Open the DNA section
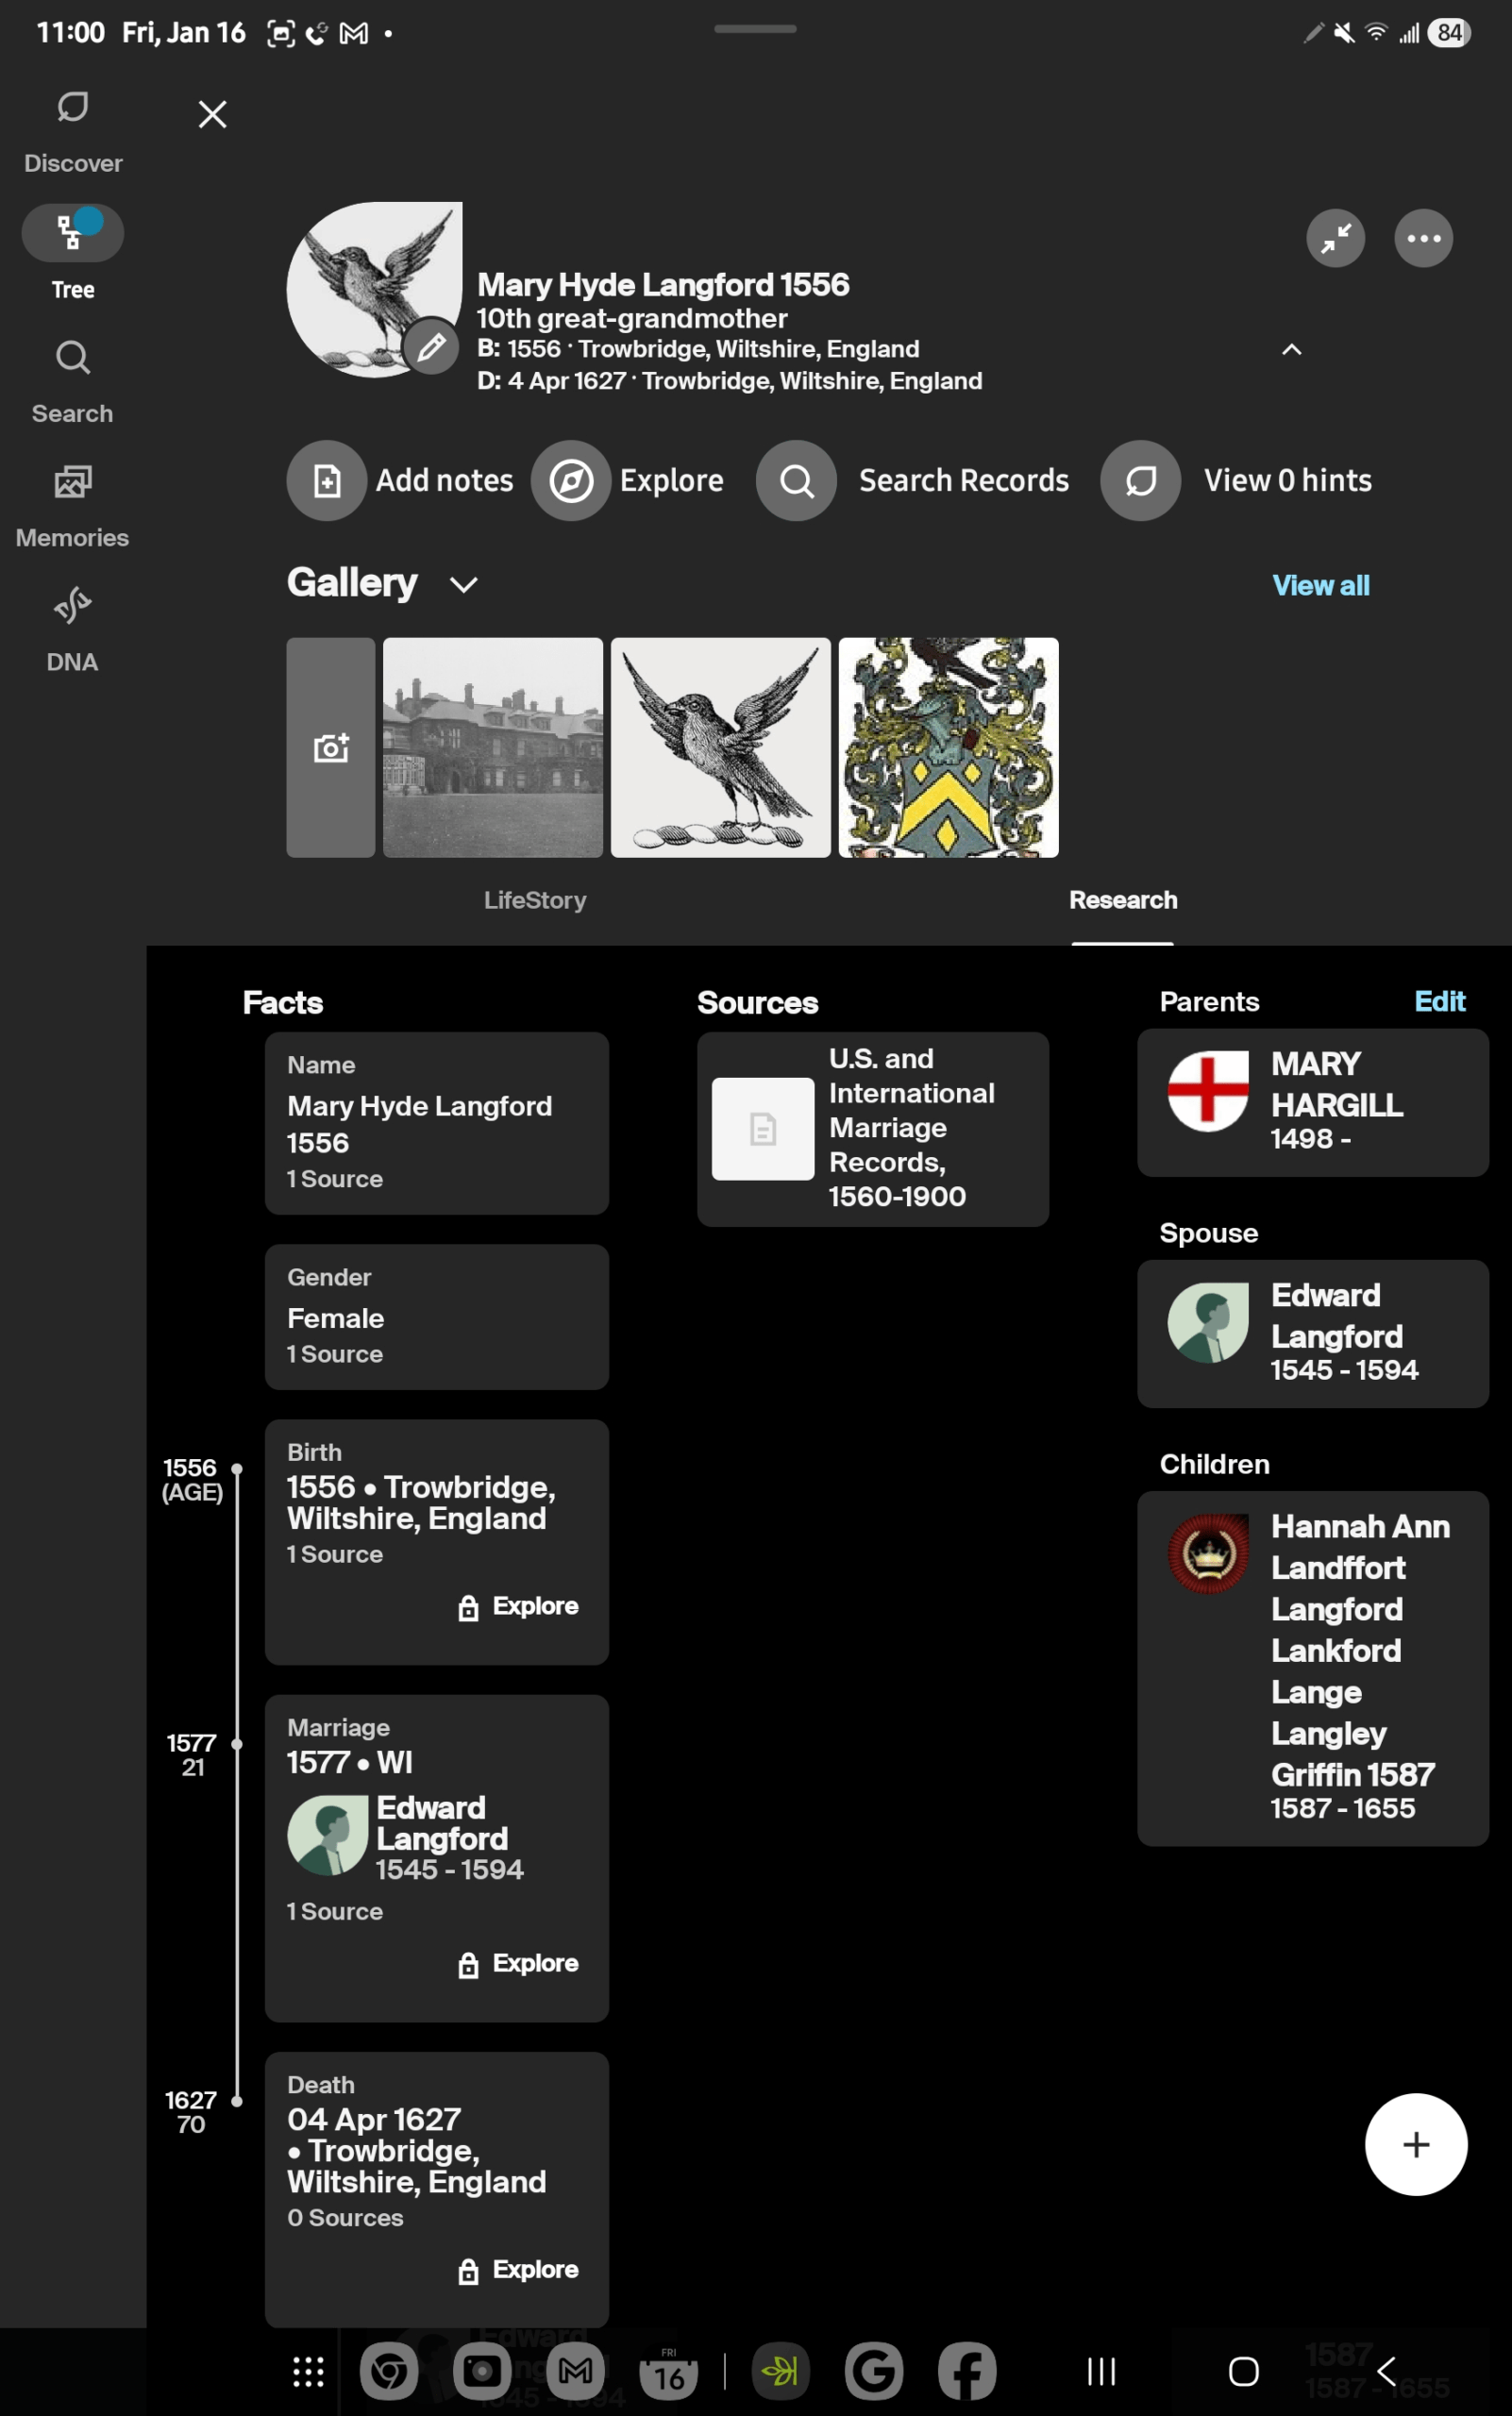The width and height of the screenshot is (1512, 2416). click(72, 607)
